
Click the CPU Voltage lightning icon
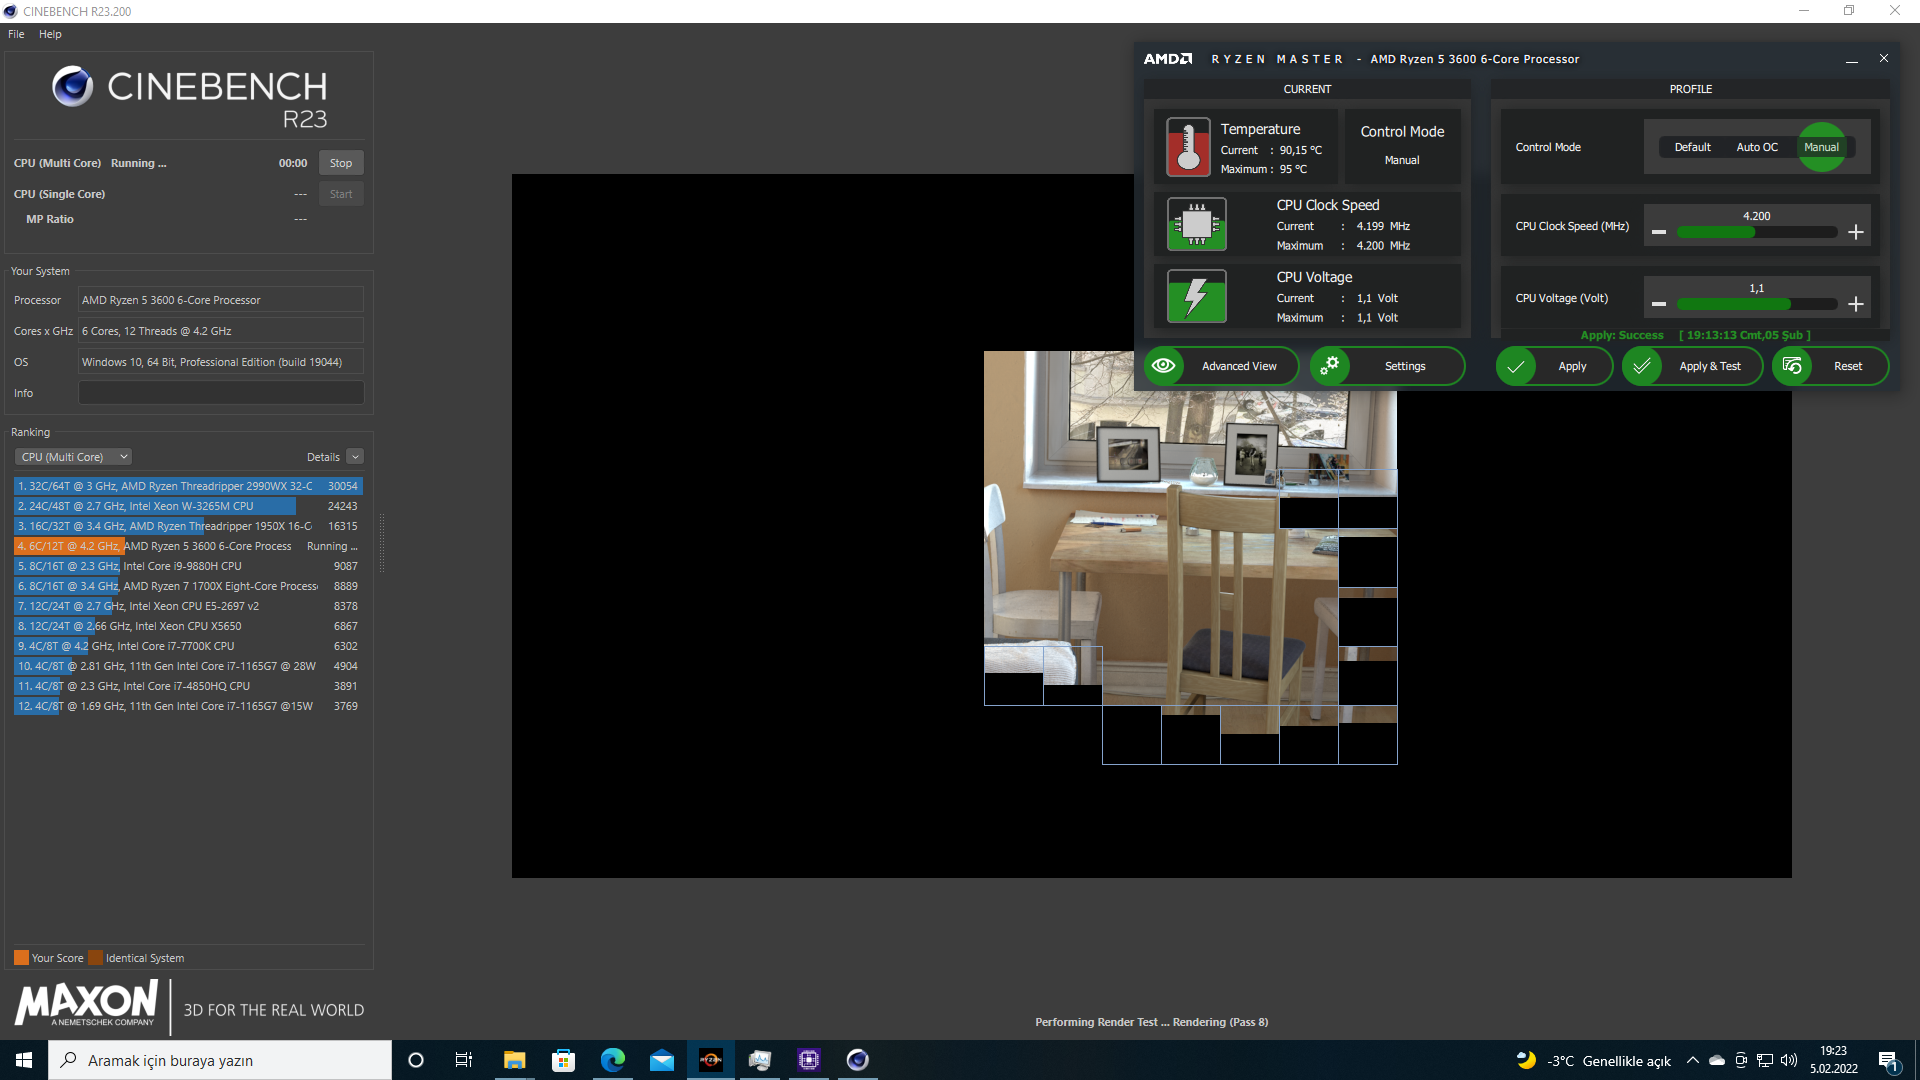coord(1197,296)
